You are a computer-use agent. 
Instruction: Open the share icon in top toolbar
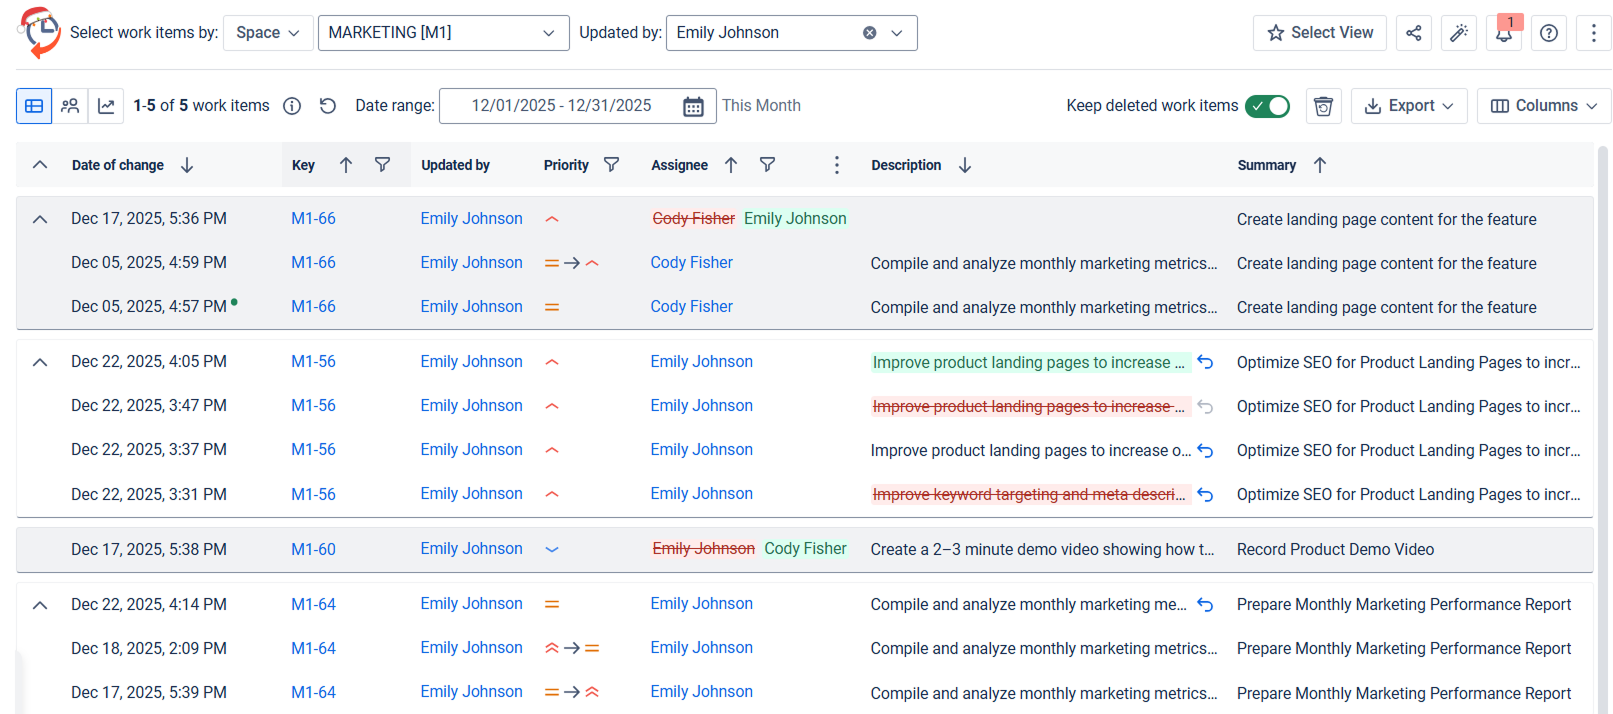tap(1413, 33)
